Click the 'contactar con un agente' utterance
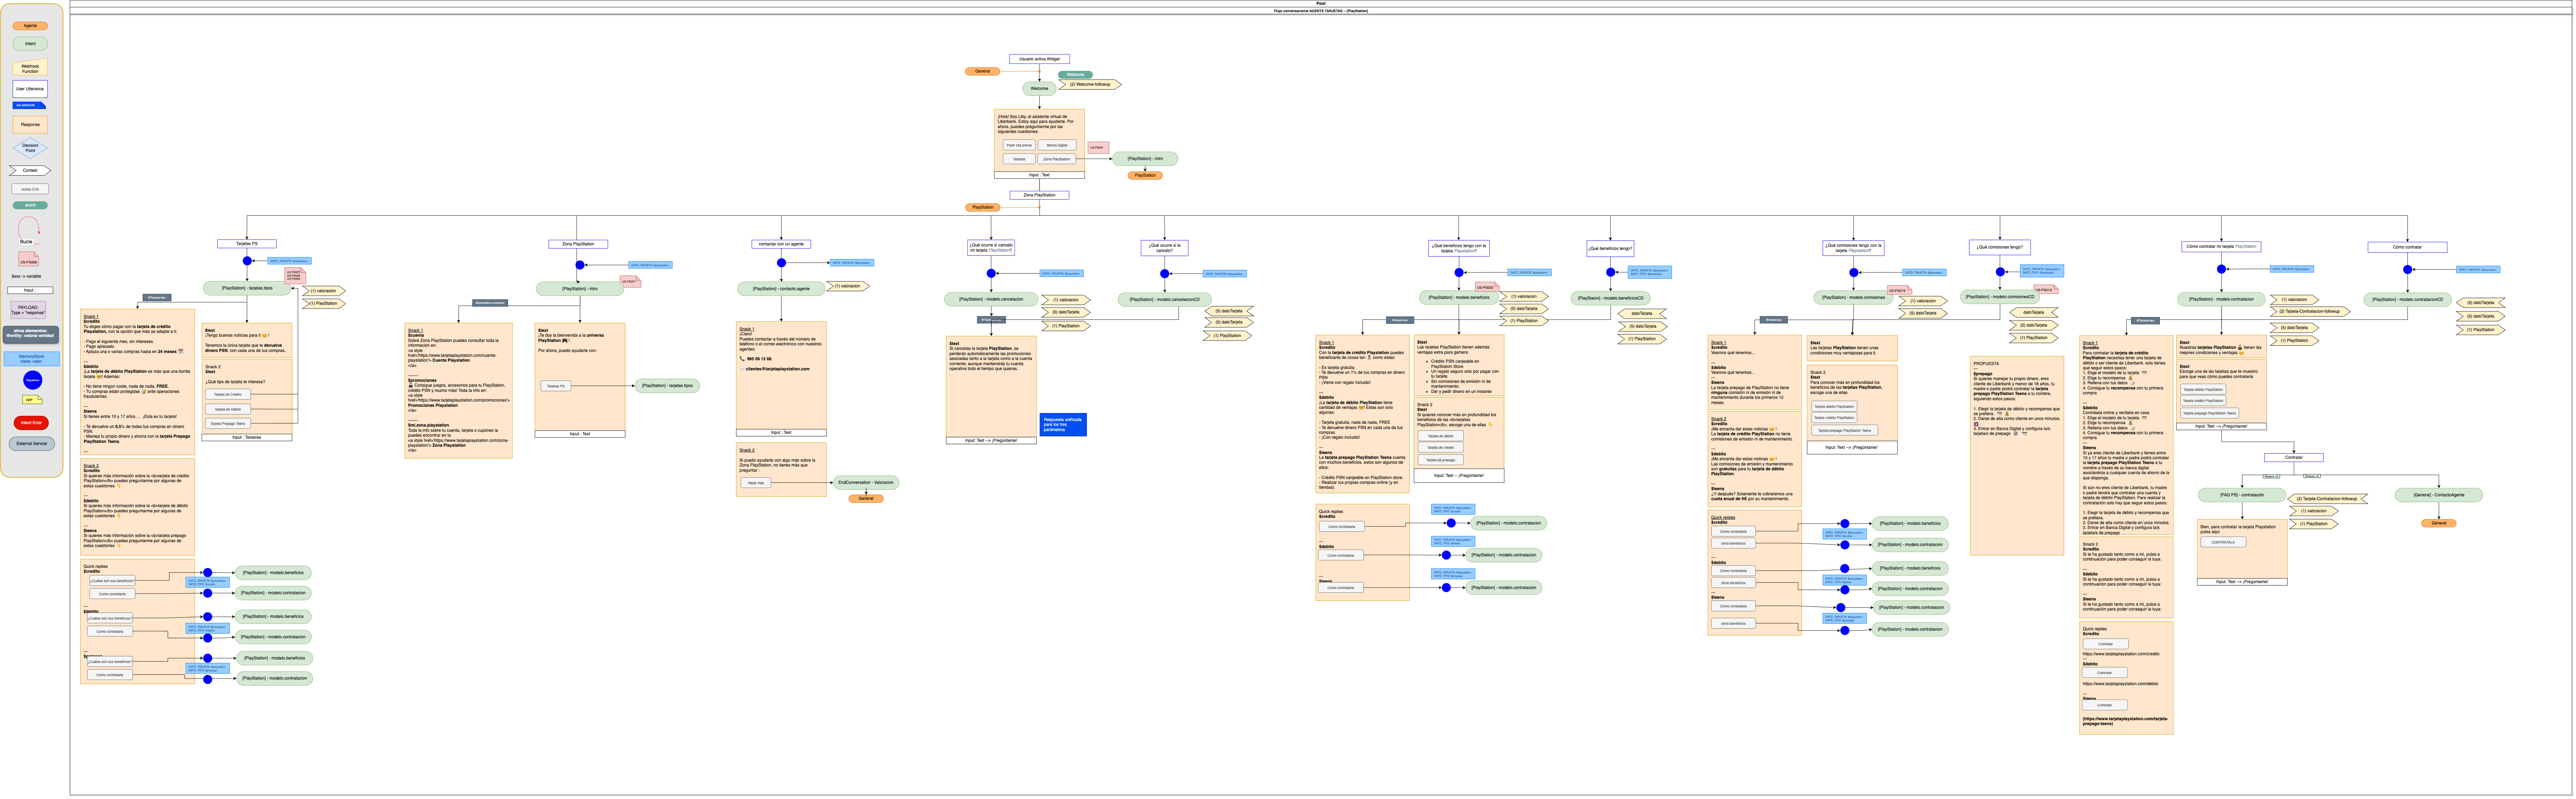 pos(781,244)
